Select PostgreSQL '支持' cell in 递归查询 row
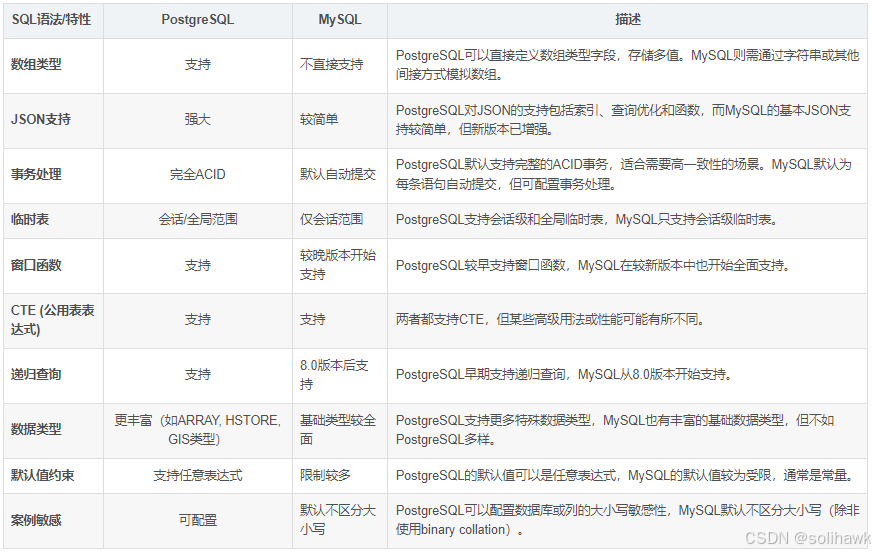The height and width of the screenshot is (553, 875). (198, 374)
